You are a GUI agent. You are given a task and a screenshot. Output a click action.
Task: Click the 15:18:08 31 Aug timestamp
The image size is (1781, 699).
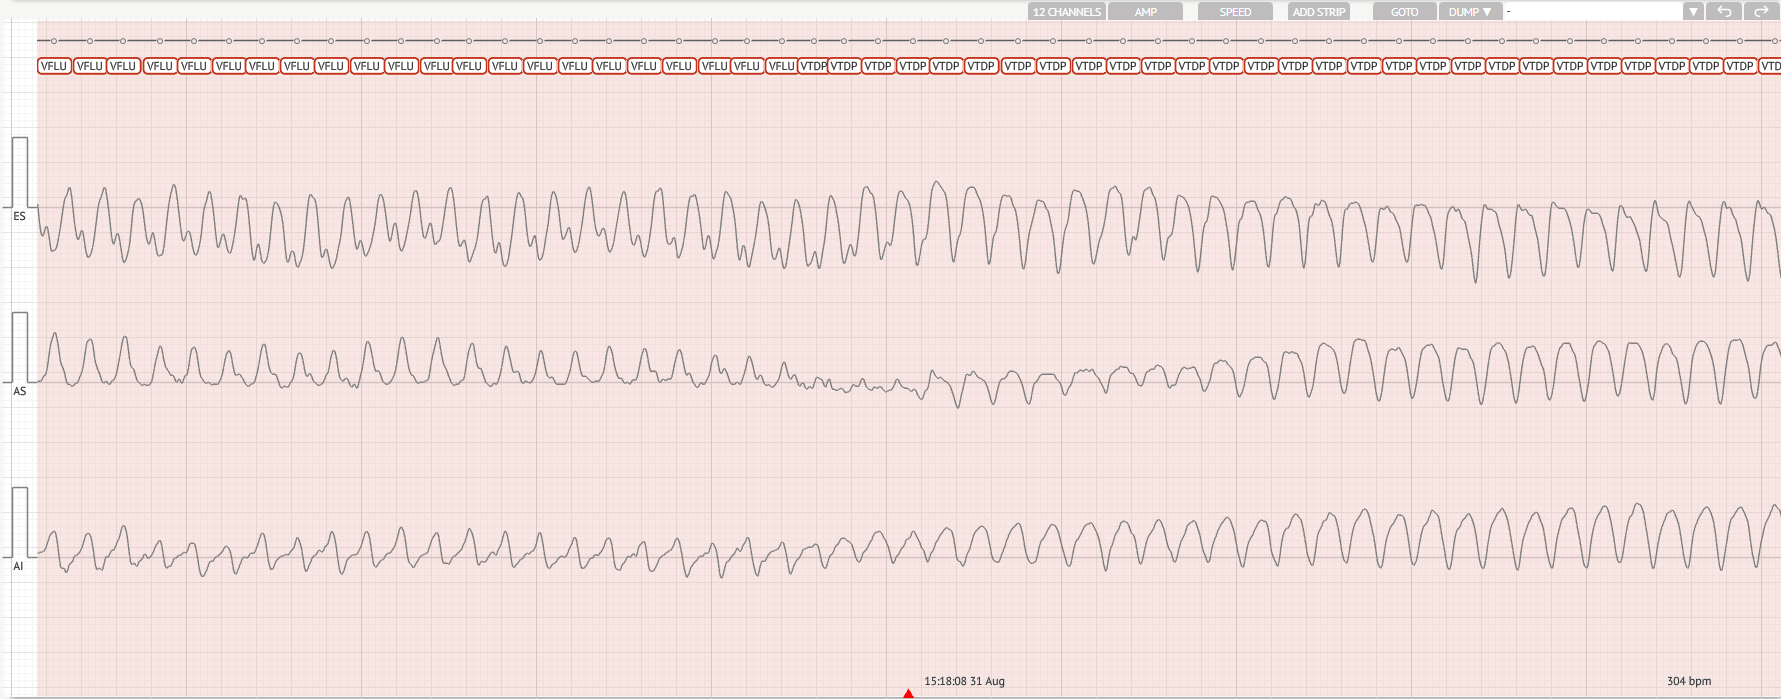coord(964,681)
